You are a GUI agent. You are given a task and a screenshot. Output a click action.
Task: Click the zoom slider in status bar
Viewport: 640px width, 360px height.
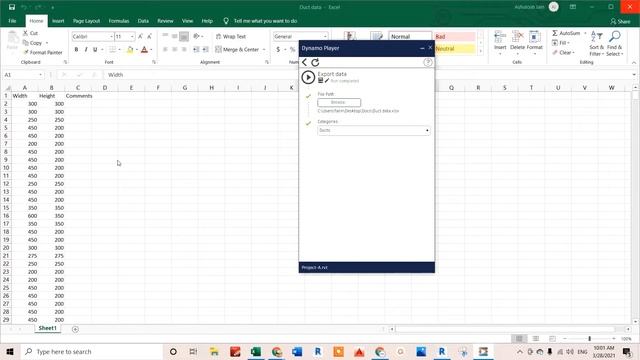tap(589, 338)
